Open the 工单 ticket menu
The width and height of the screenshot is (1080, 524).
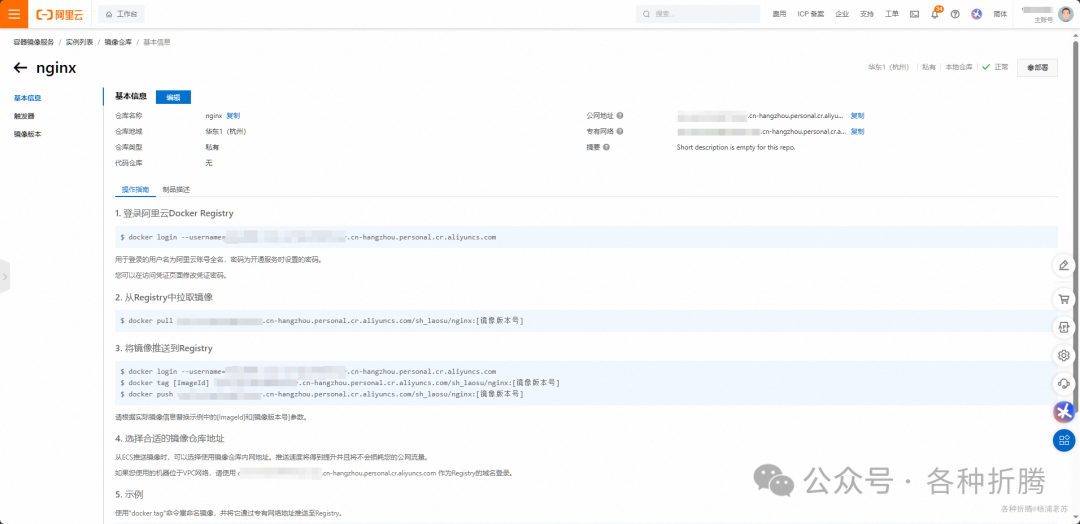[x=891, y=14]
